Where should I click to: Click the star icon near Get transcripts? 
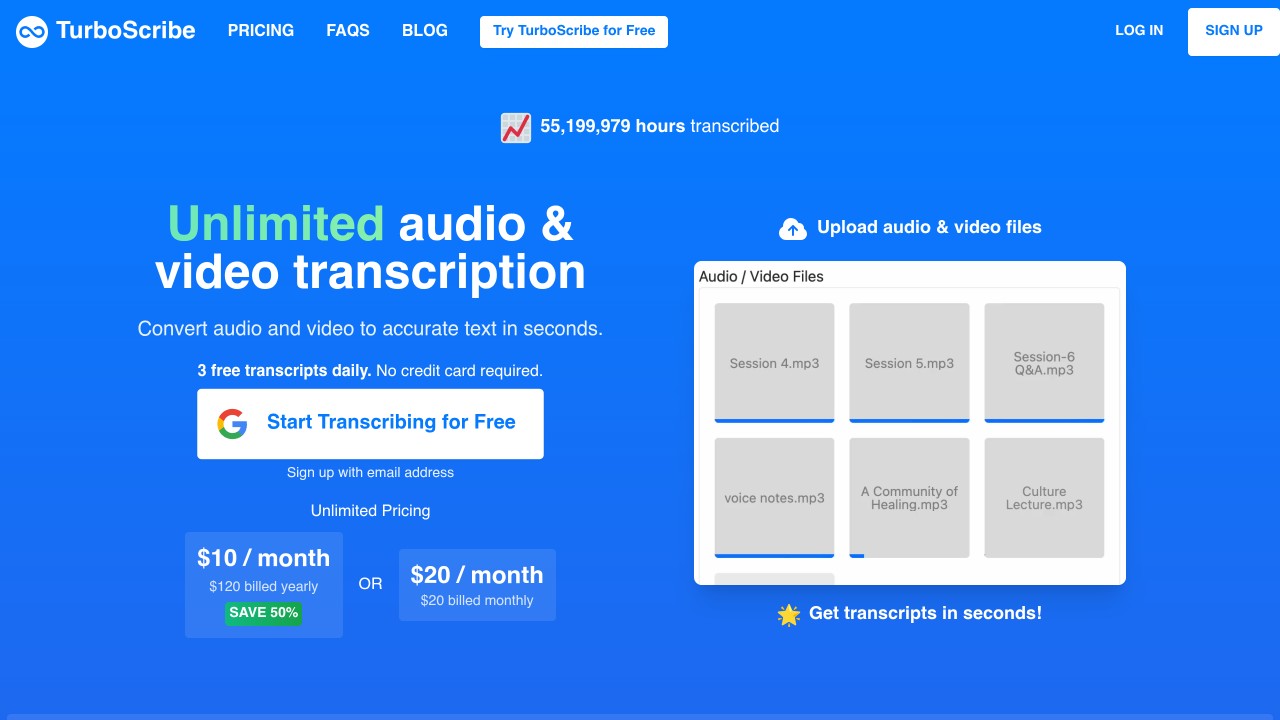[789, 614]
